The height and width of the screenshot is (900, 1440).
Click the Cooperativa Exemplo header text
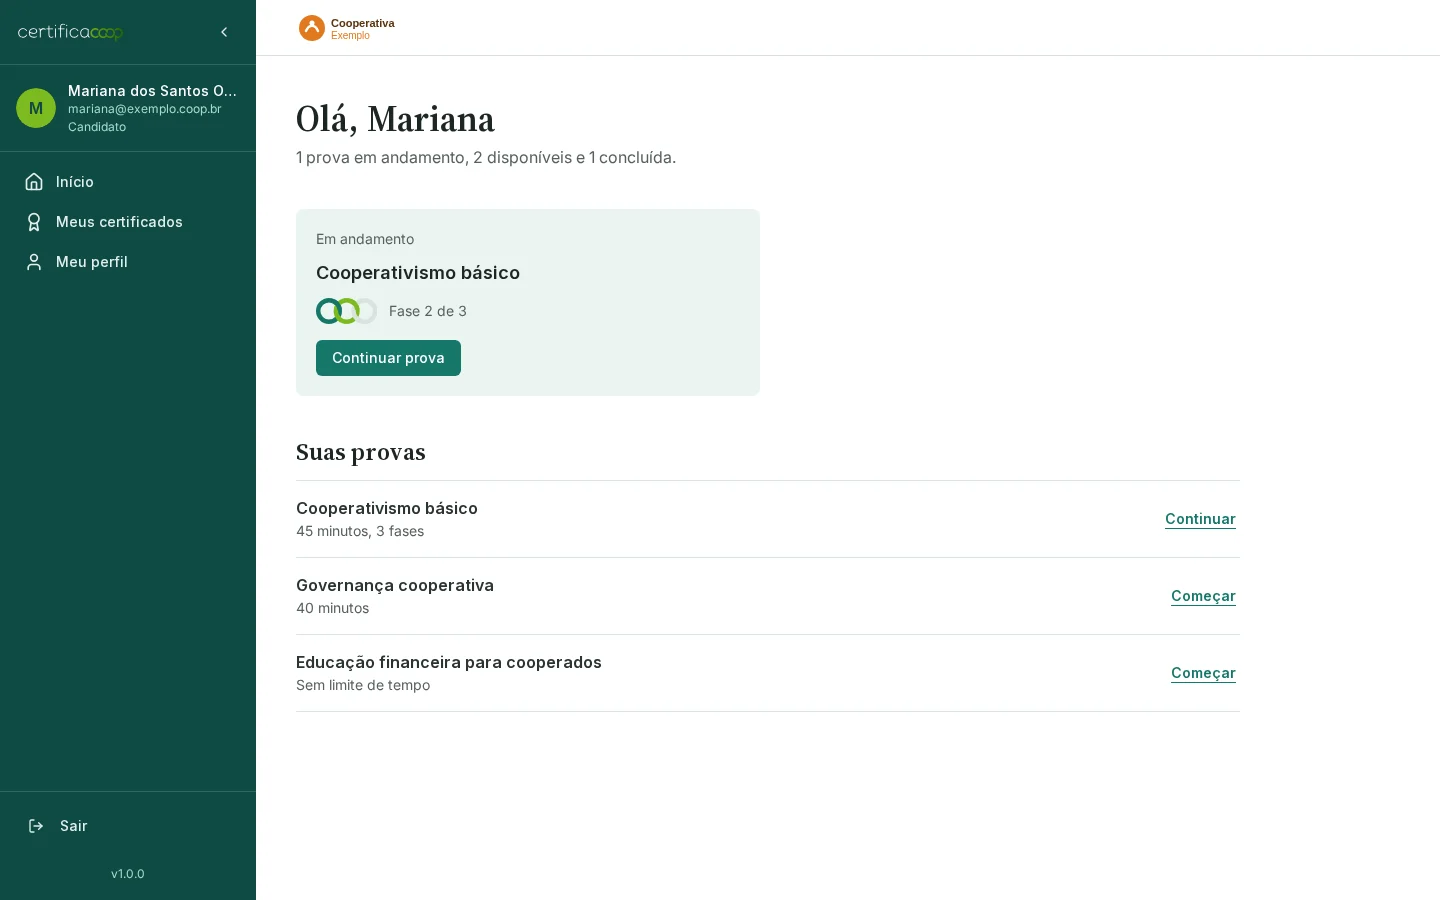[363, 29]
